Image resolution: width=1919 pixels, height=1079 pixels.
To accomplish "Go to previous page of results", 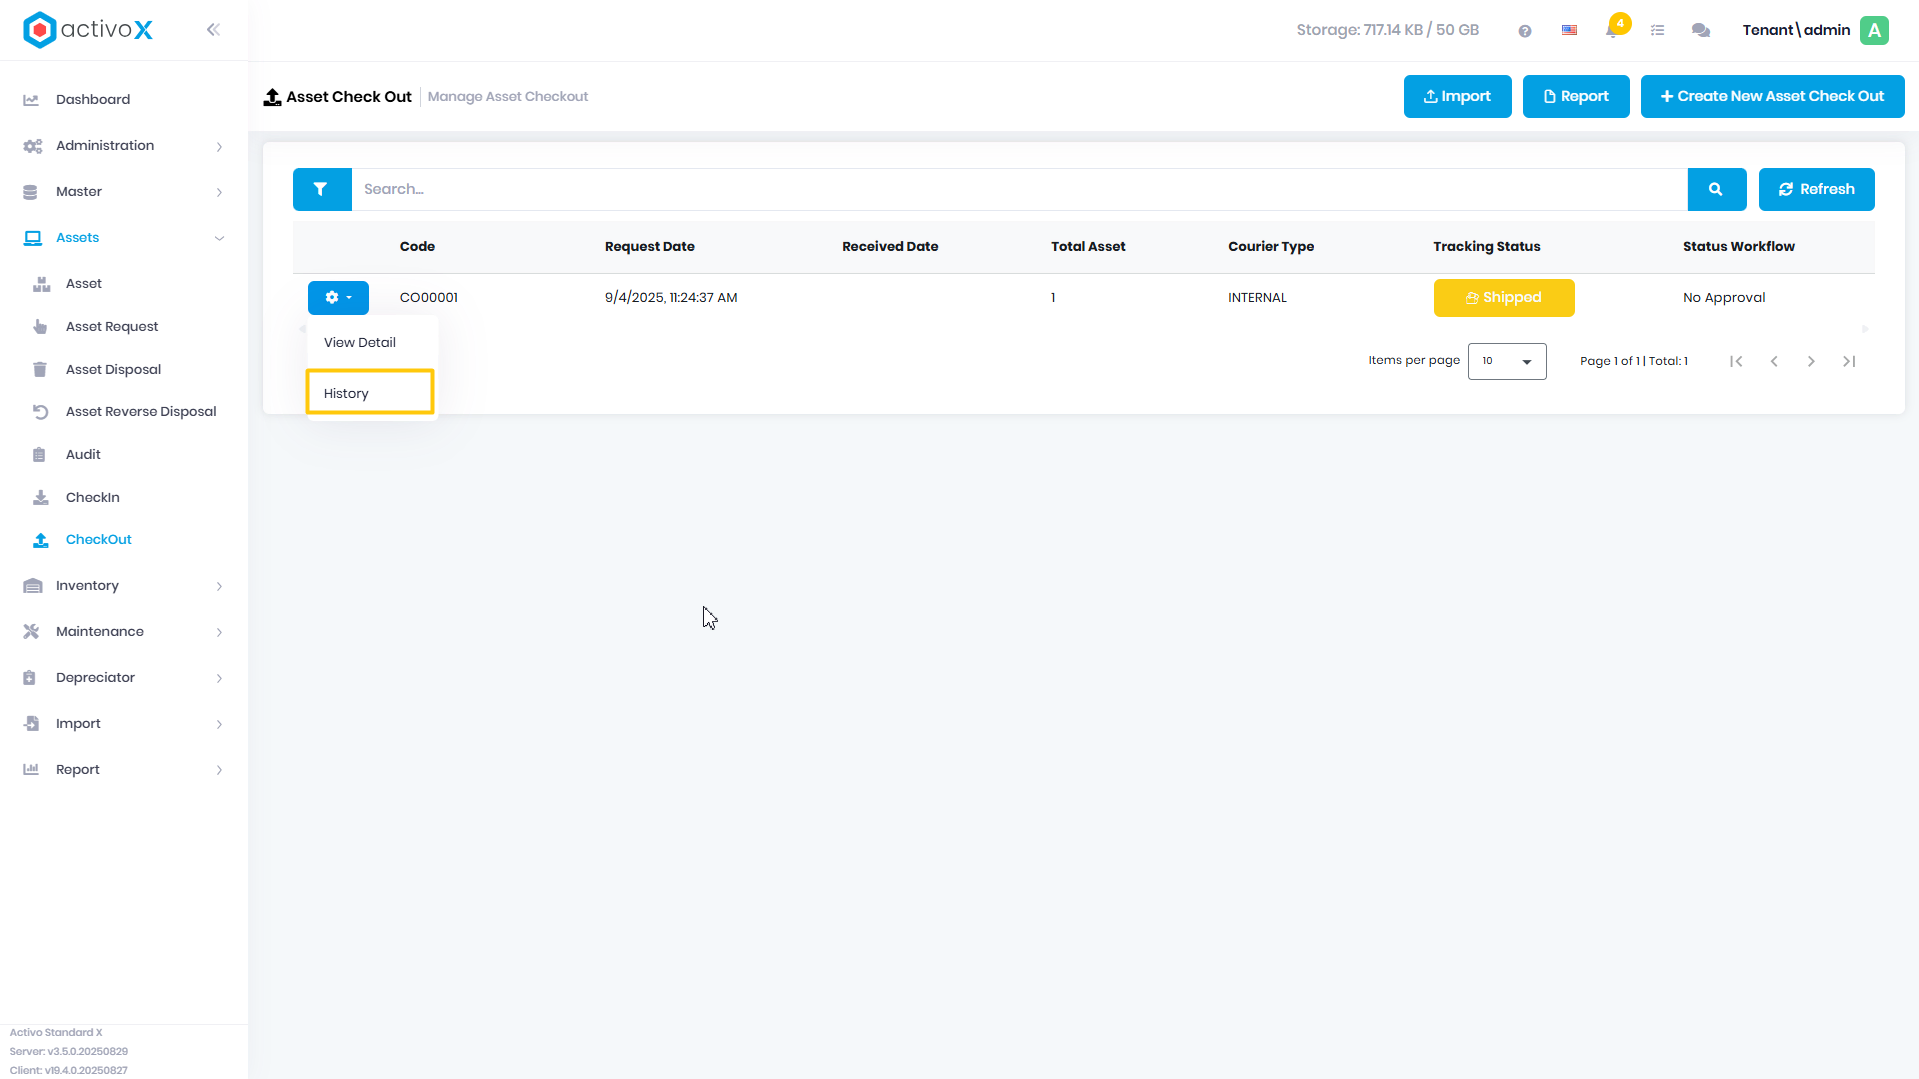I will click(x=1774, y=361).
